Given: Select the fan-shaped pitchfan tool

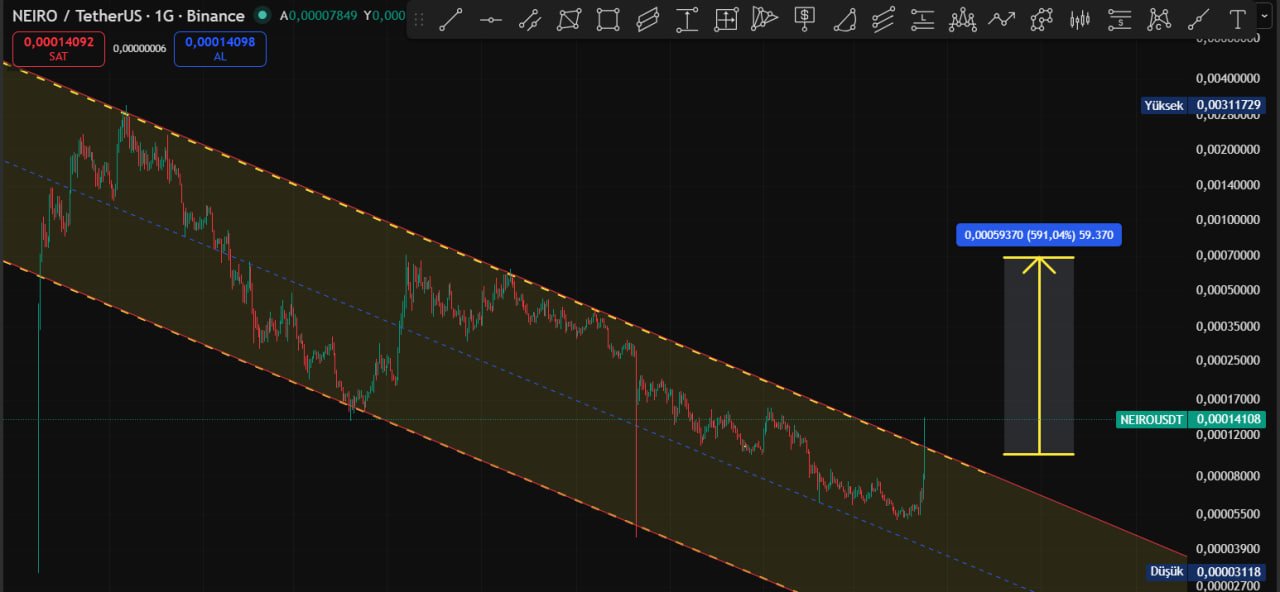Looking at the screenshot, I should pyautogui.click(x=765, y=19).
